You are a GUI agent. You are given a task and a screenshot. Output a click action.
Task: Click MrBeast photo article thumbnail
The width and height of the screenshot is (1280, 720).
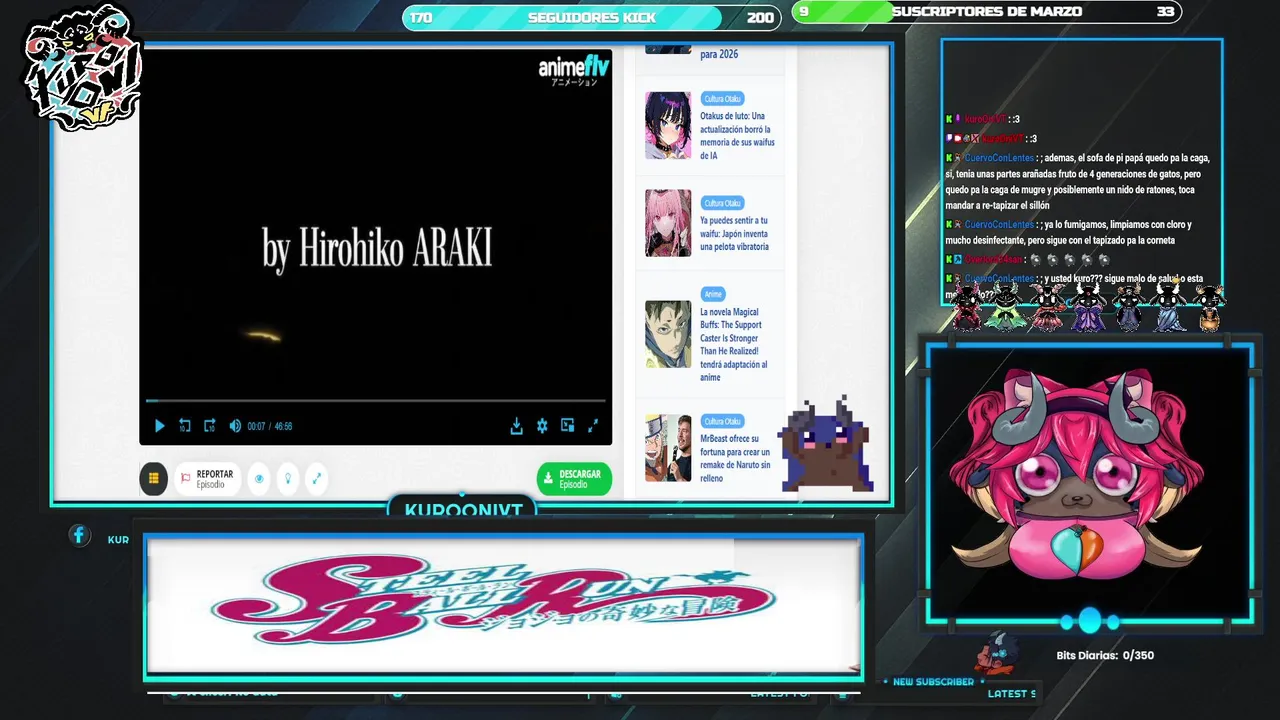(x=668, y=448)
